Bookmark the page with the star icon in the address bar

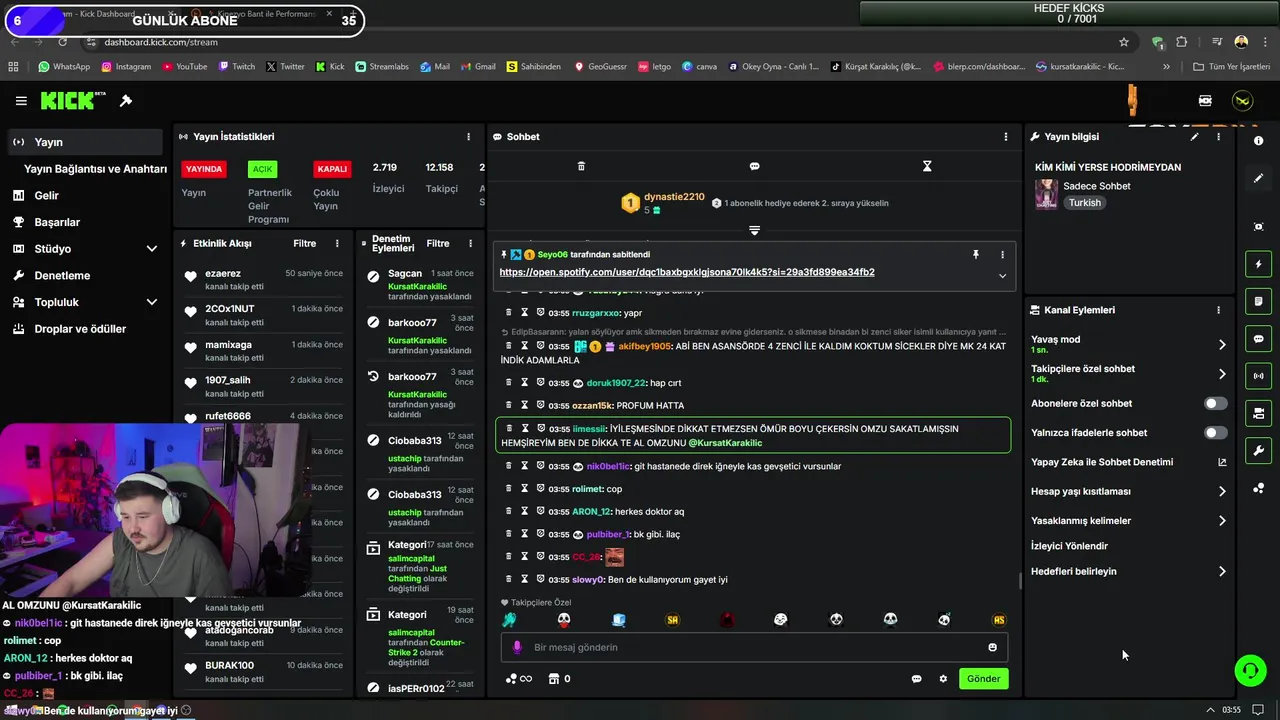1124,42
